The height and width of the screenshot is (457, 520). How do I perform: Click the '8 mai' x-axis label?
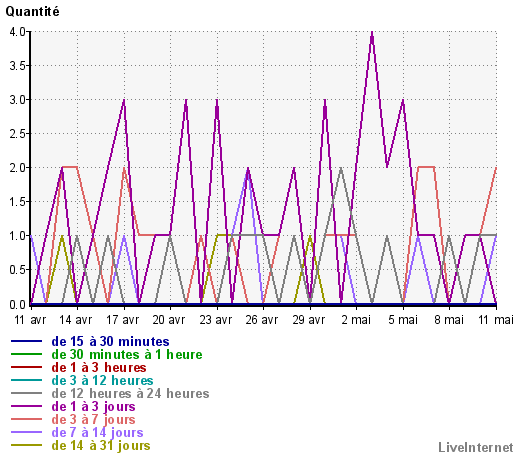point(449,320)
